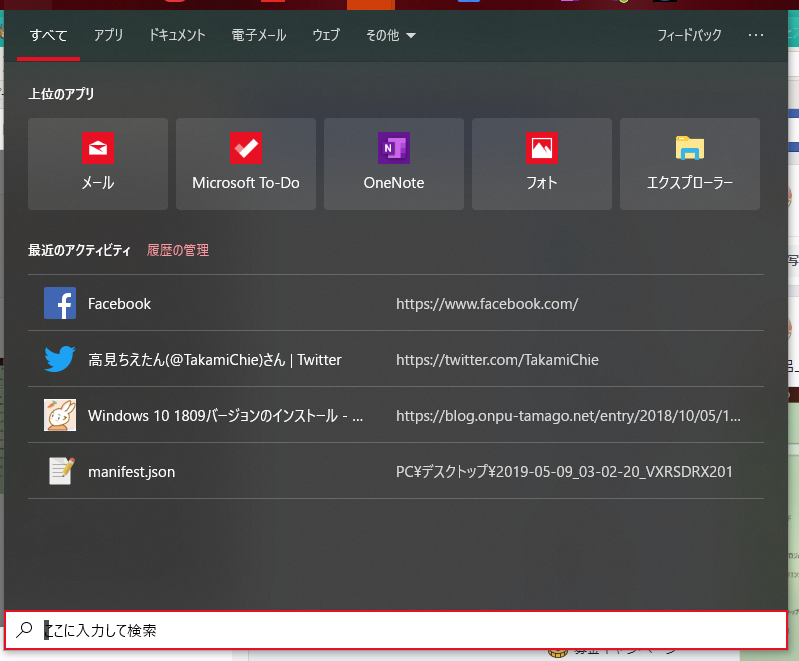Open the メール app tile
This screenshot has width=799, height=661.
[98, 164]
